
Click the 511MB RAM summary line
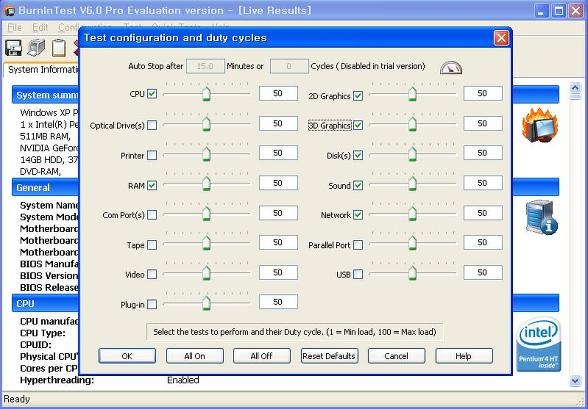coord(45,136)
